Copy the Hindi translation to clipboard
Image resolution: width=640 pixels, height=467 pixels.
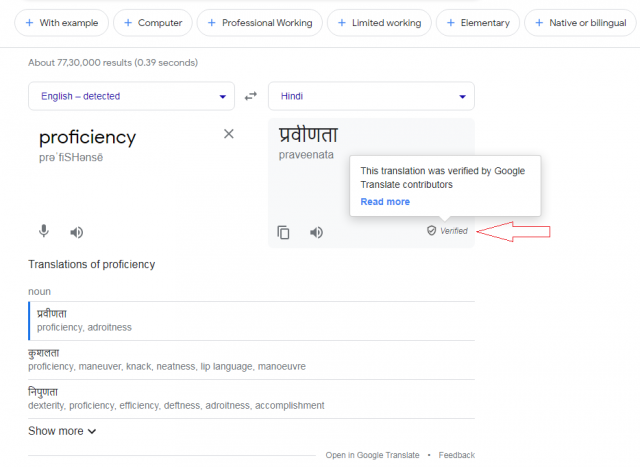click(283, 232)
